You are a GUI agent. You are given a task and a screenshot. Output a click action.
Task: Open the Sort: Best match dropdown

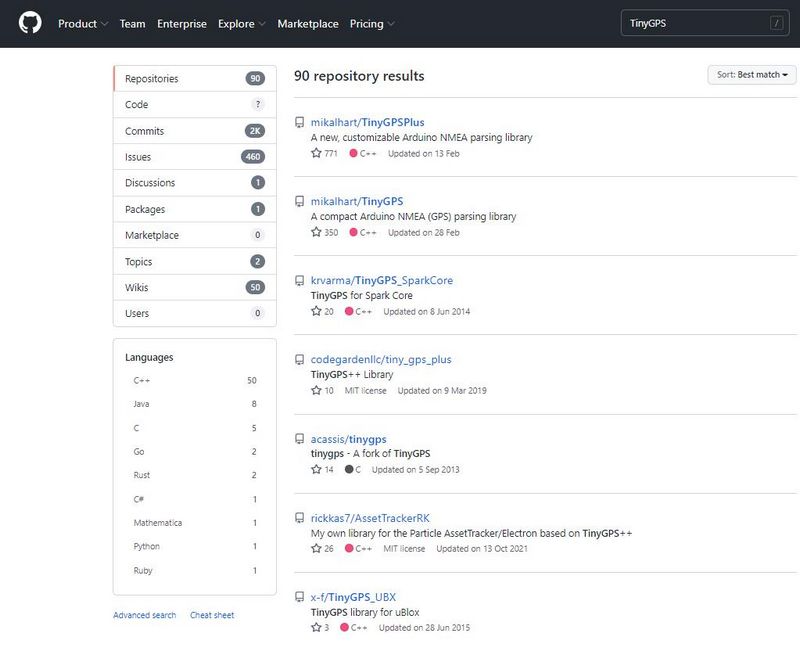752,75
